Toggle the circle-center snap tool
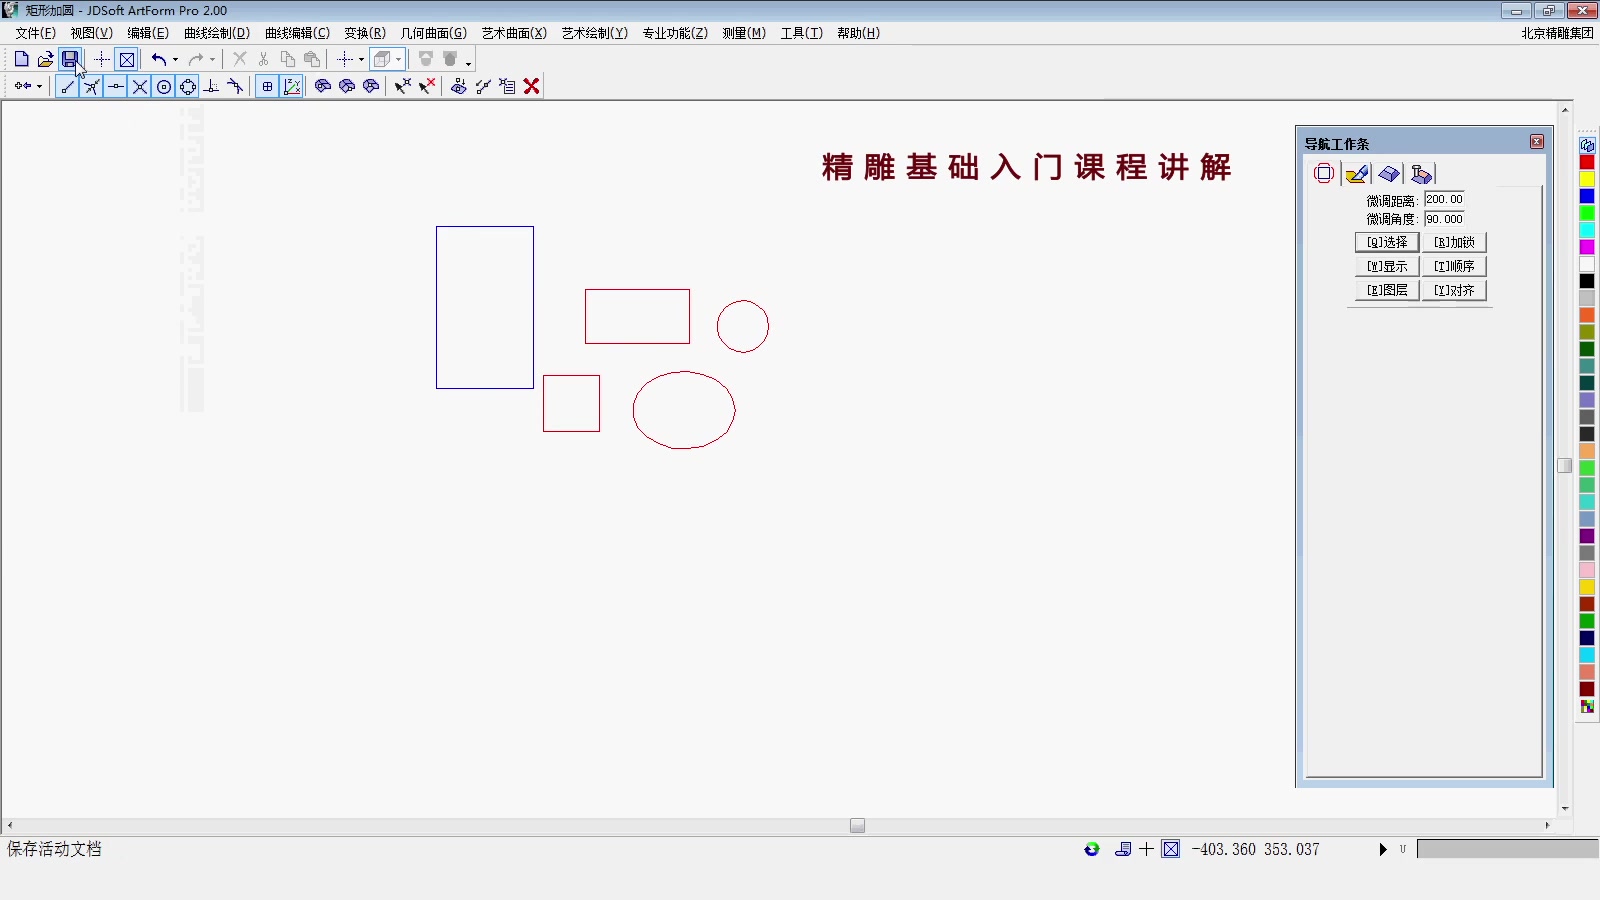Image resolution: width=1600 pixels, height=900 pixels. 163,86
